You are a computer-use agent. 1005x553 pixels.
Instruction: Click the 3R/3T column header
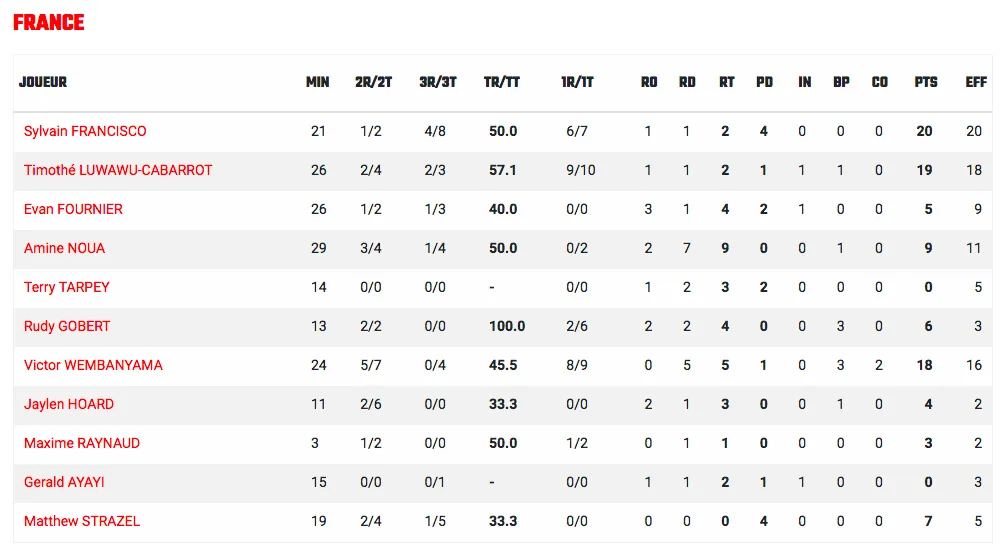438,83
